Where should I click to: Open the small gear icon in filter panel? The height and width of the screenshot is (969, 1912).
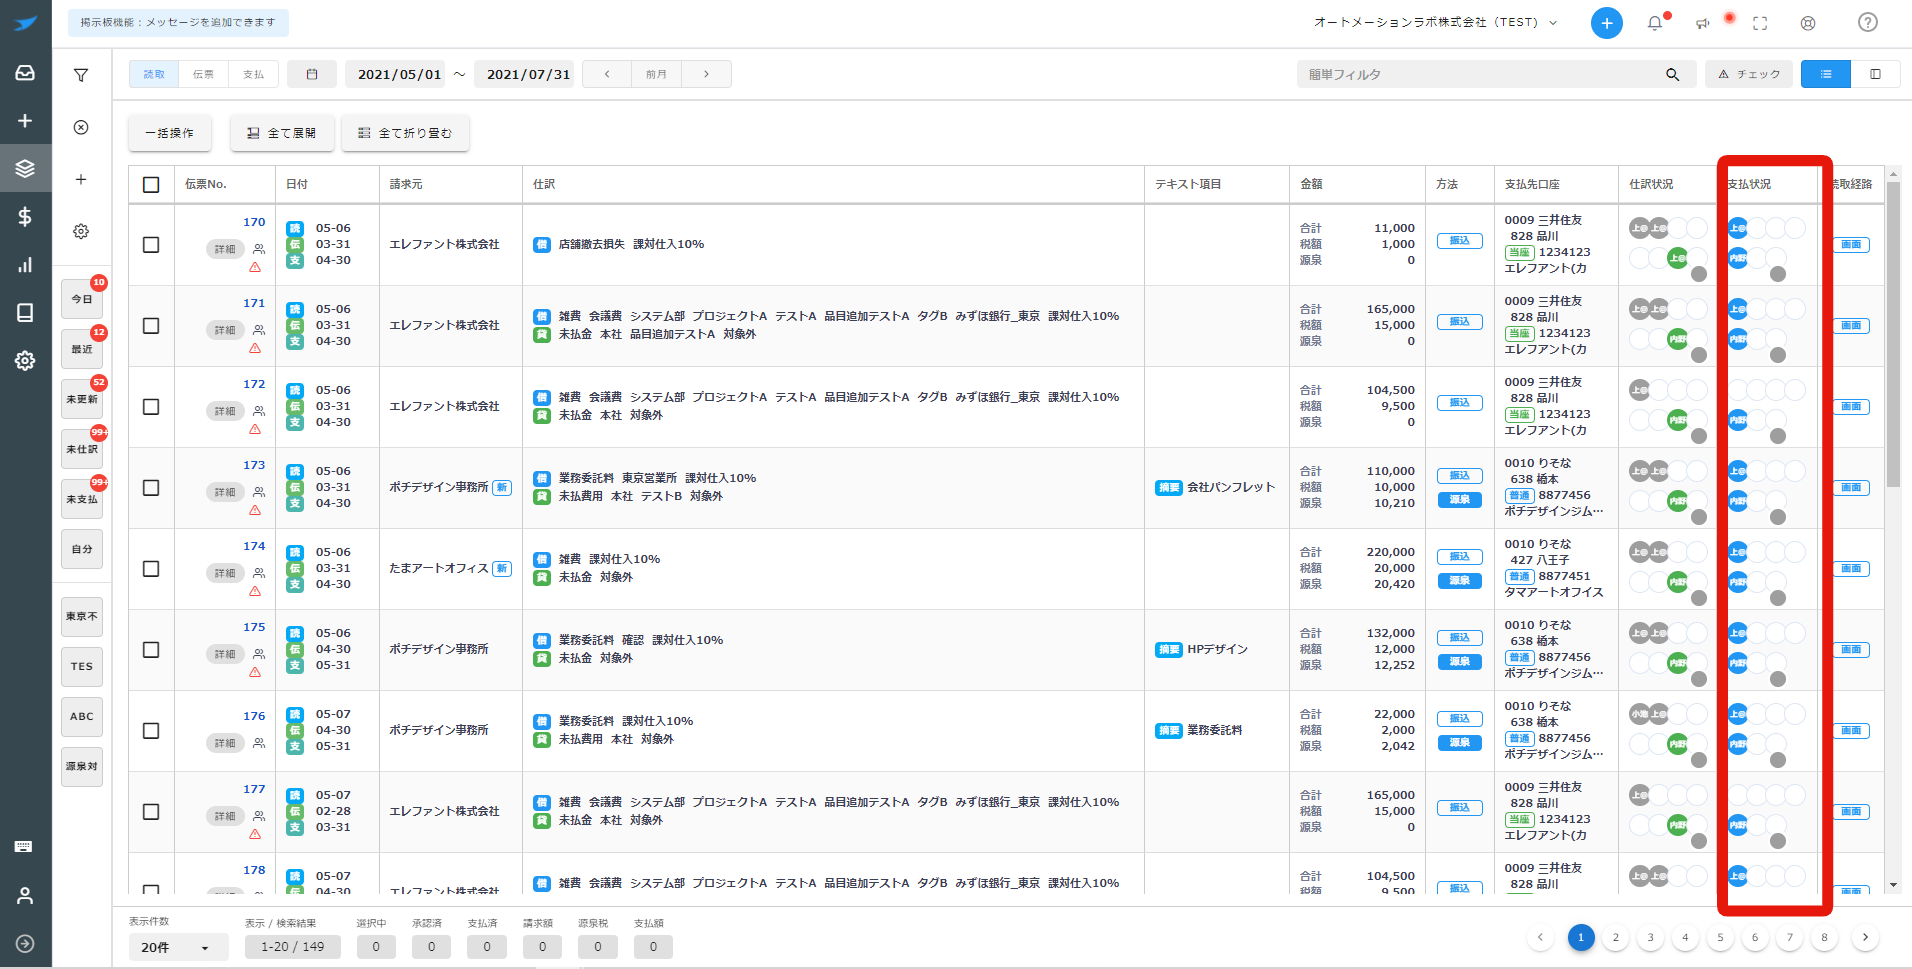[x=81, y=231]
